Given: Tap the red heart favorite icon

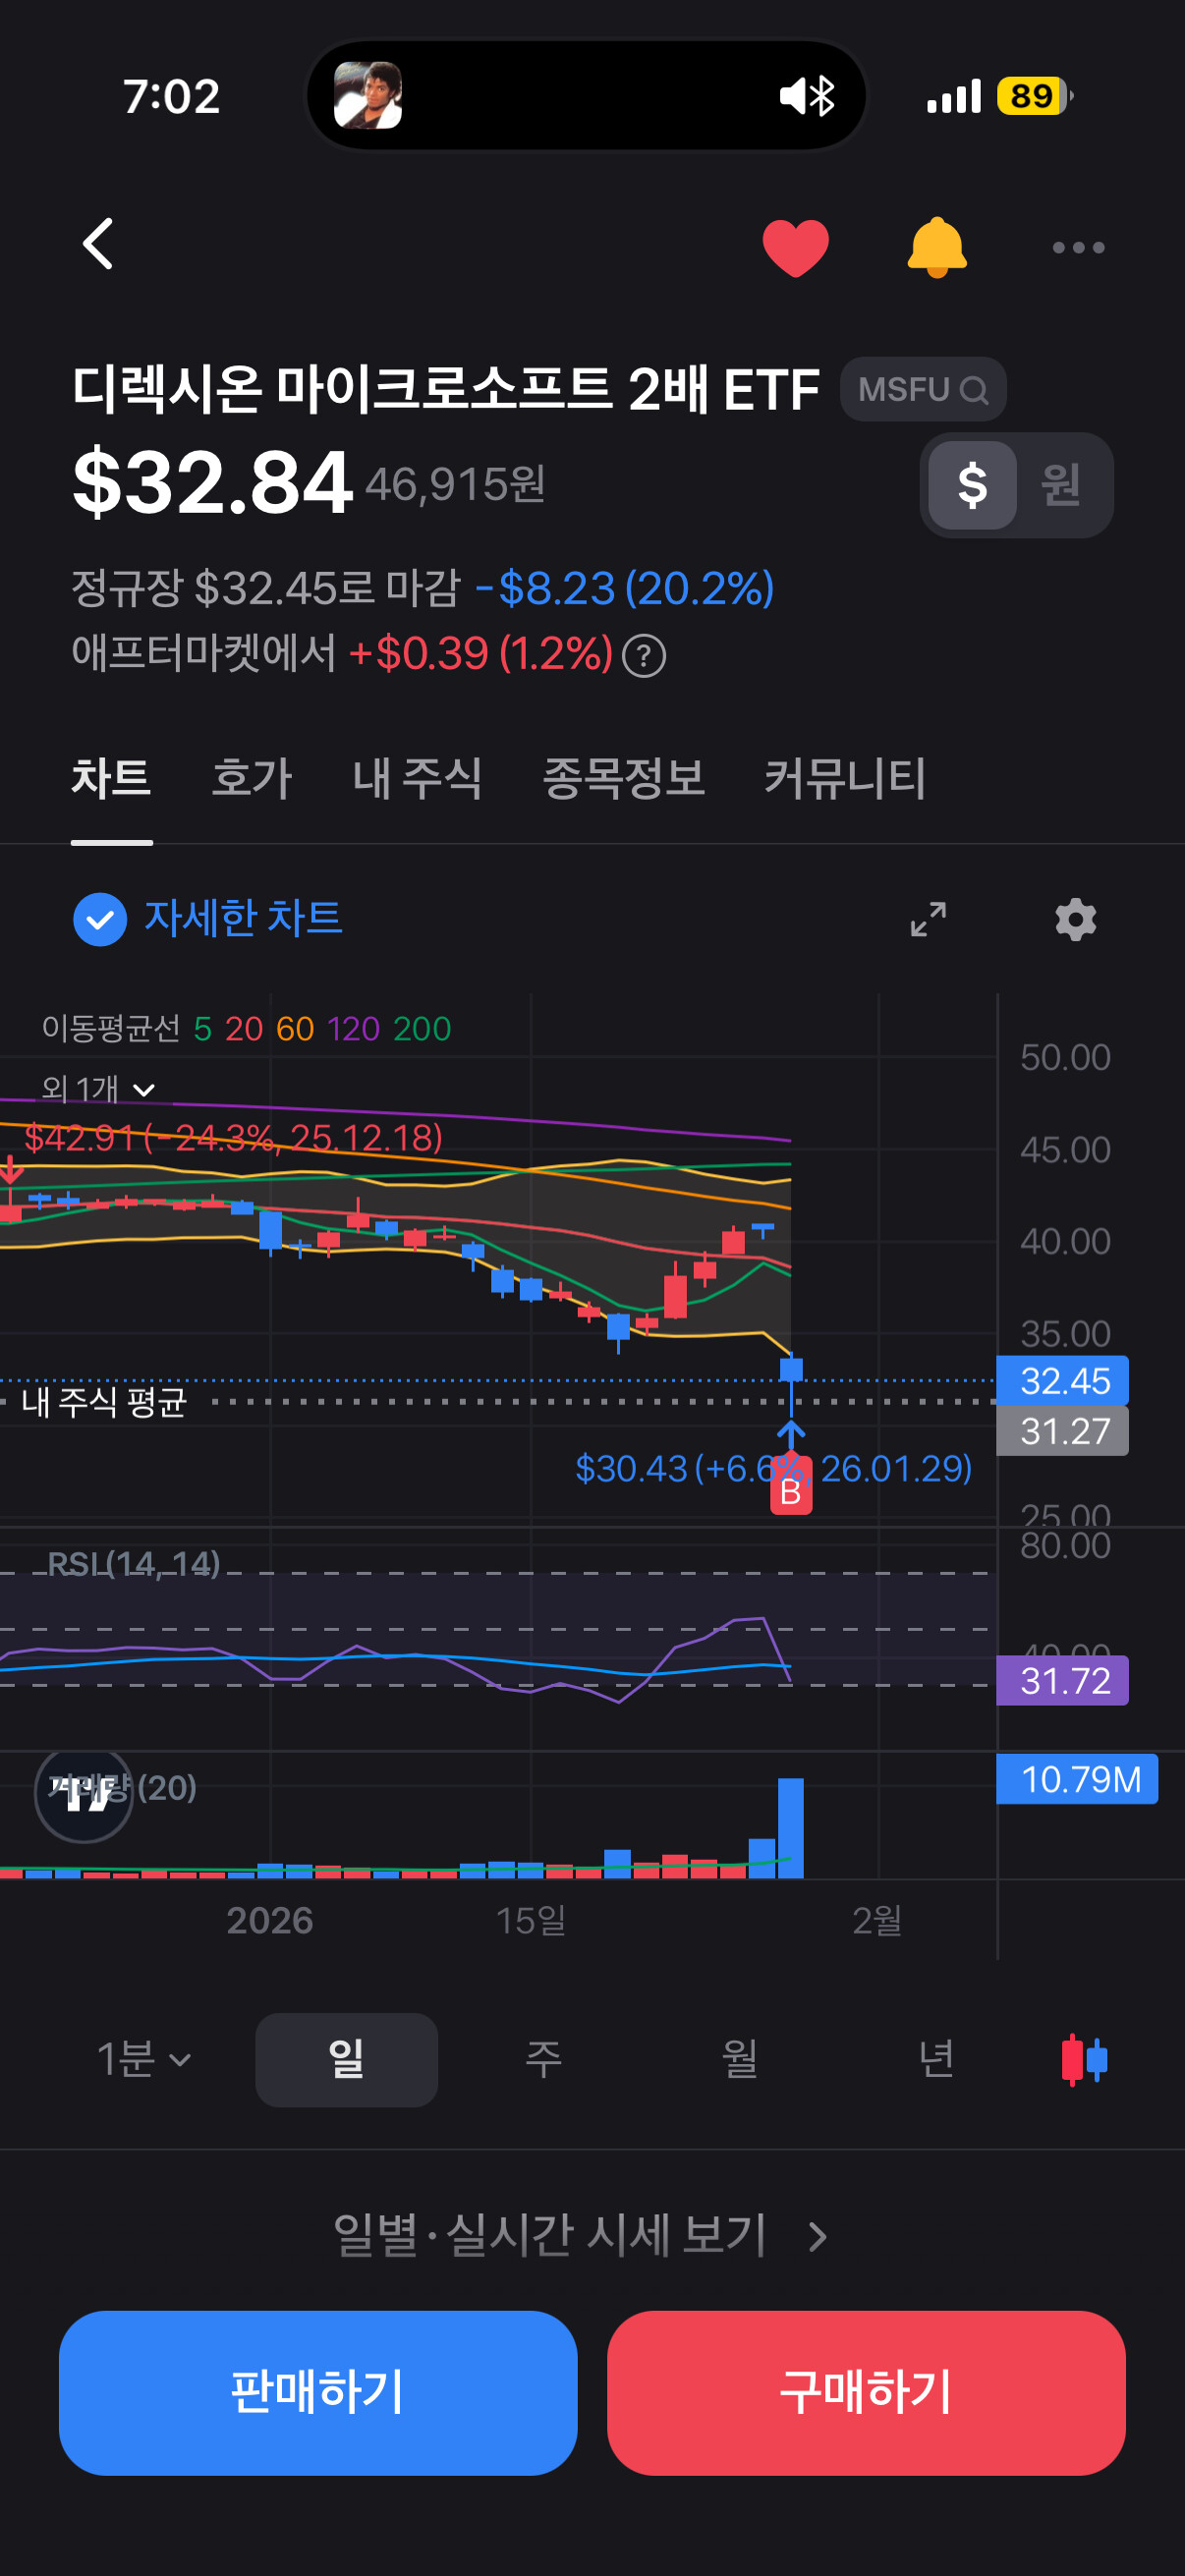Looking at the screenshot, I should [795, 247].
